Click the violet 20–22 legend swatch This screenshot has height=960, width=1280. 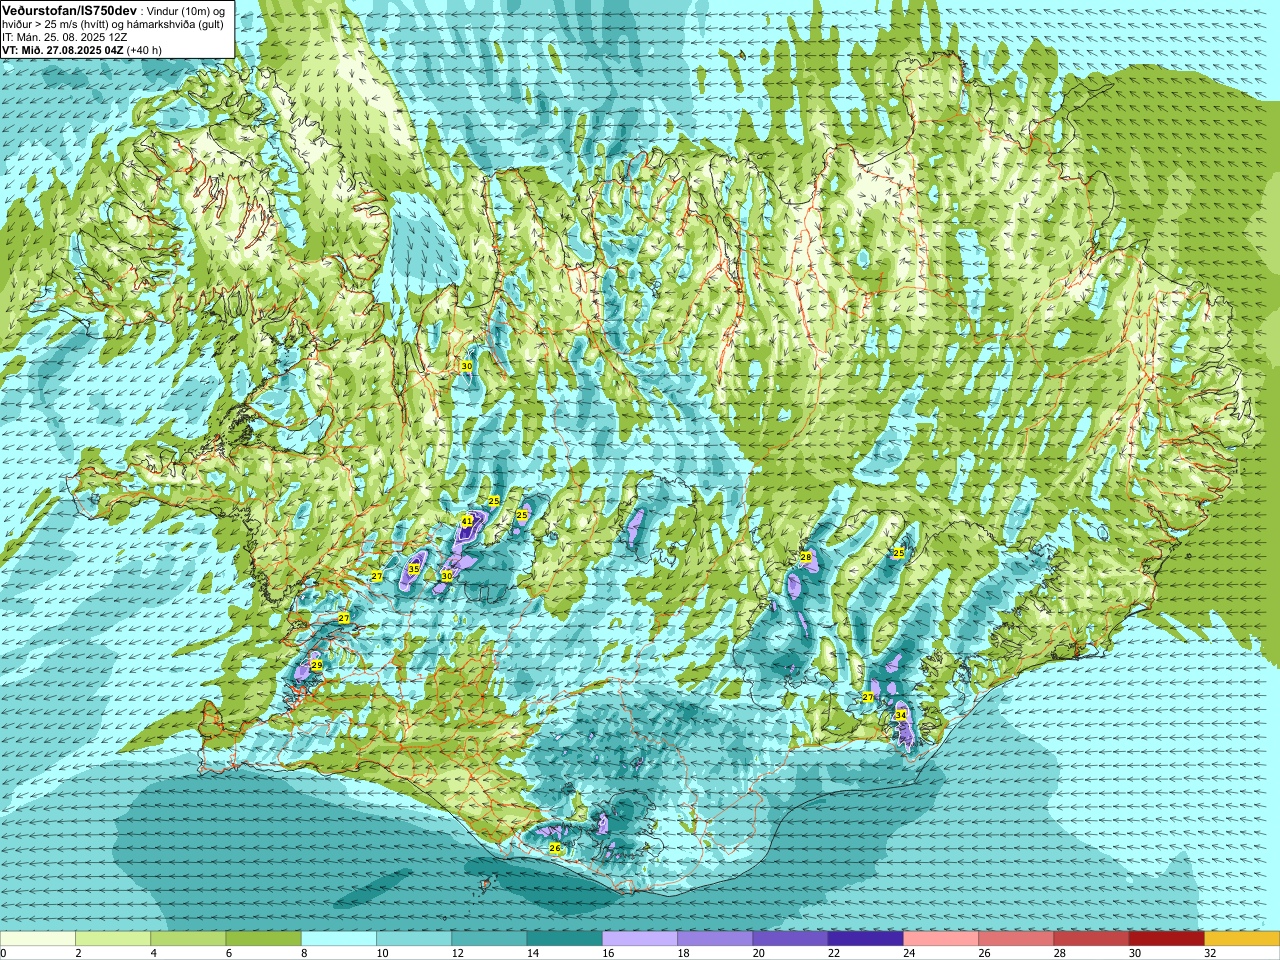pyautogui.click(x=790, y=939)
